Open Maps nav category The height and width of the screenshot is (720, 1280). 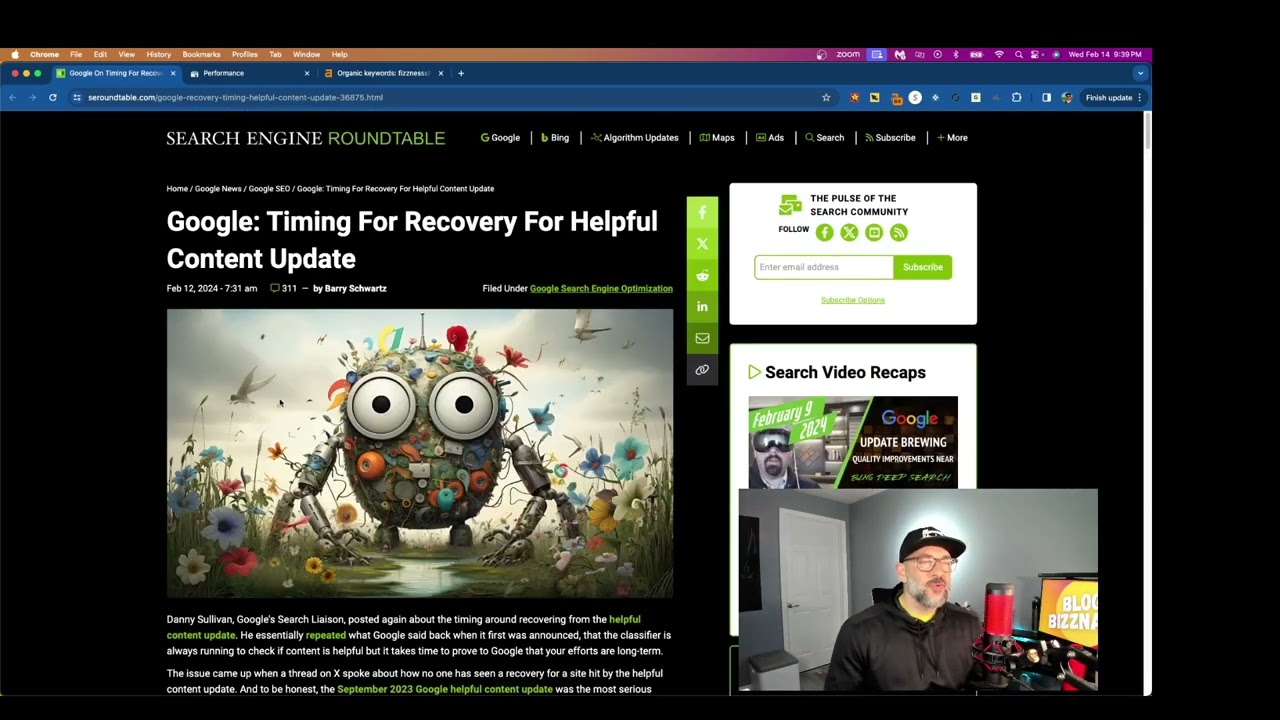[x=717, y=137]
